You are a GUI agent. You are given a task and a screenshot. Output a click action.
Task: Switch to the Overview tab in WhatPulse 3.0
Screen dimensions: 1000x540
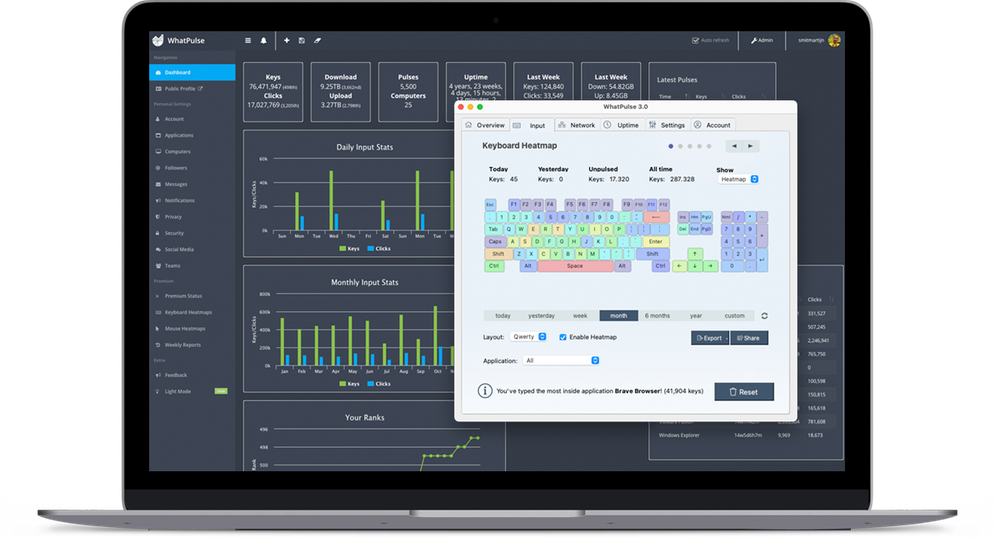[485, 125]
